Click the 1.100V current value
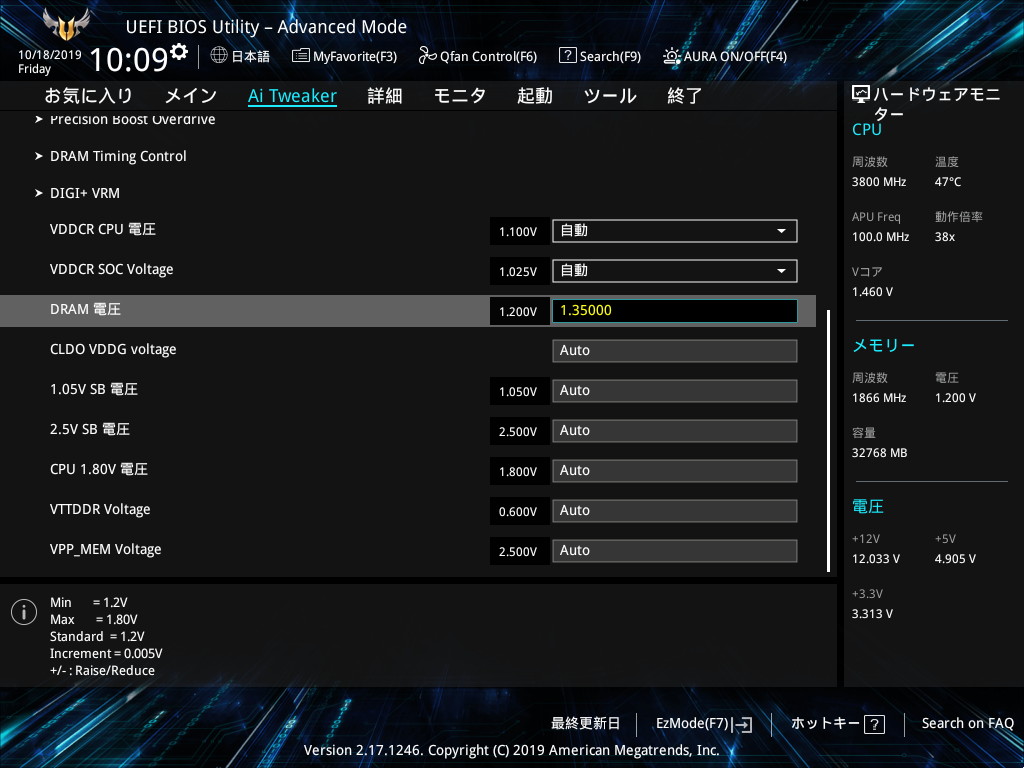The height and width of the screenshot is (768, 1024). click(x=518, y=232)
